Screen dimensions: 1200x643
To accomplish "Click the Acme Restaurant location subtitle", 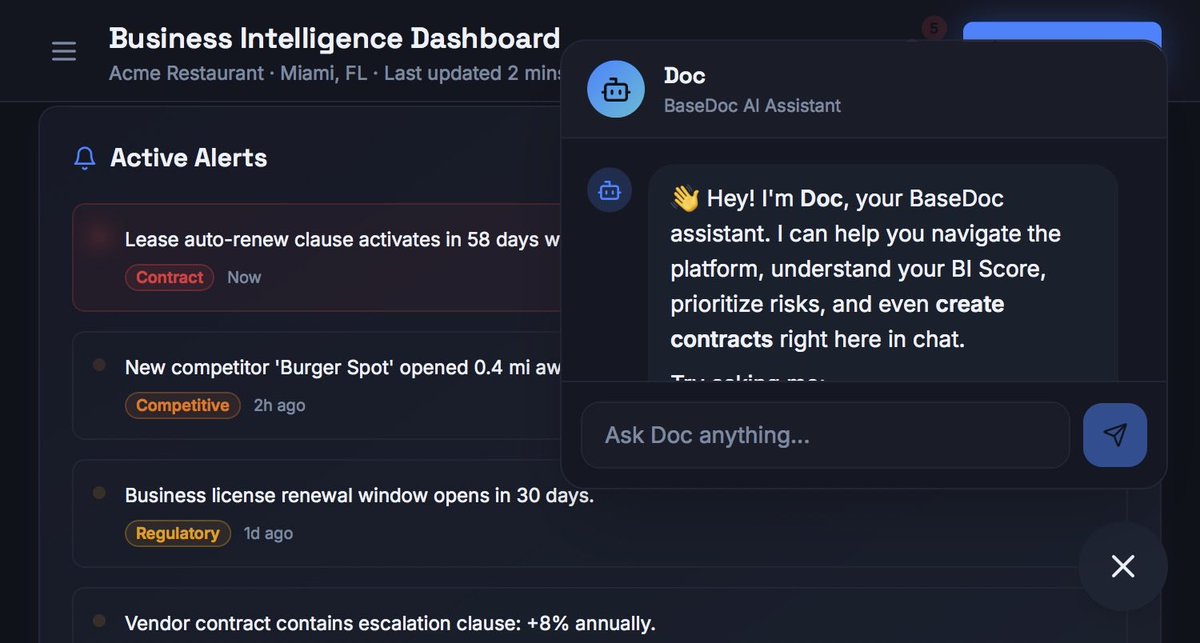I will click(x=334, y=73).
